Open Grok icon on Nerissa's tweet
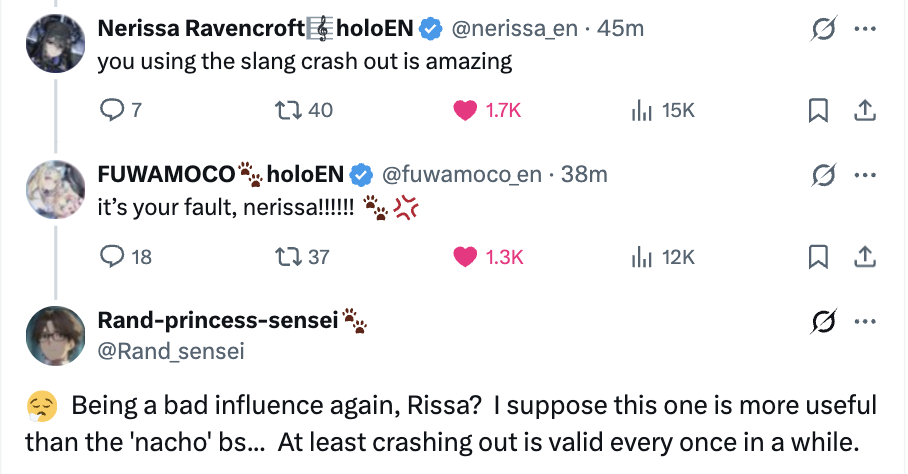The image size is (908, 474). pyautogui.click(x=824, y=30)
